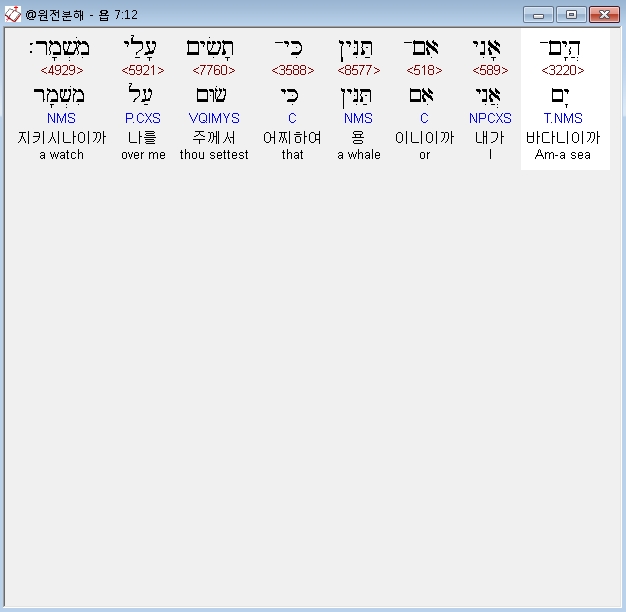Click the VQIMYS parsing code
626x612 pixels.
point(214,118)
